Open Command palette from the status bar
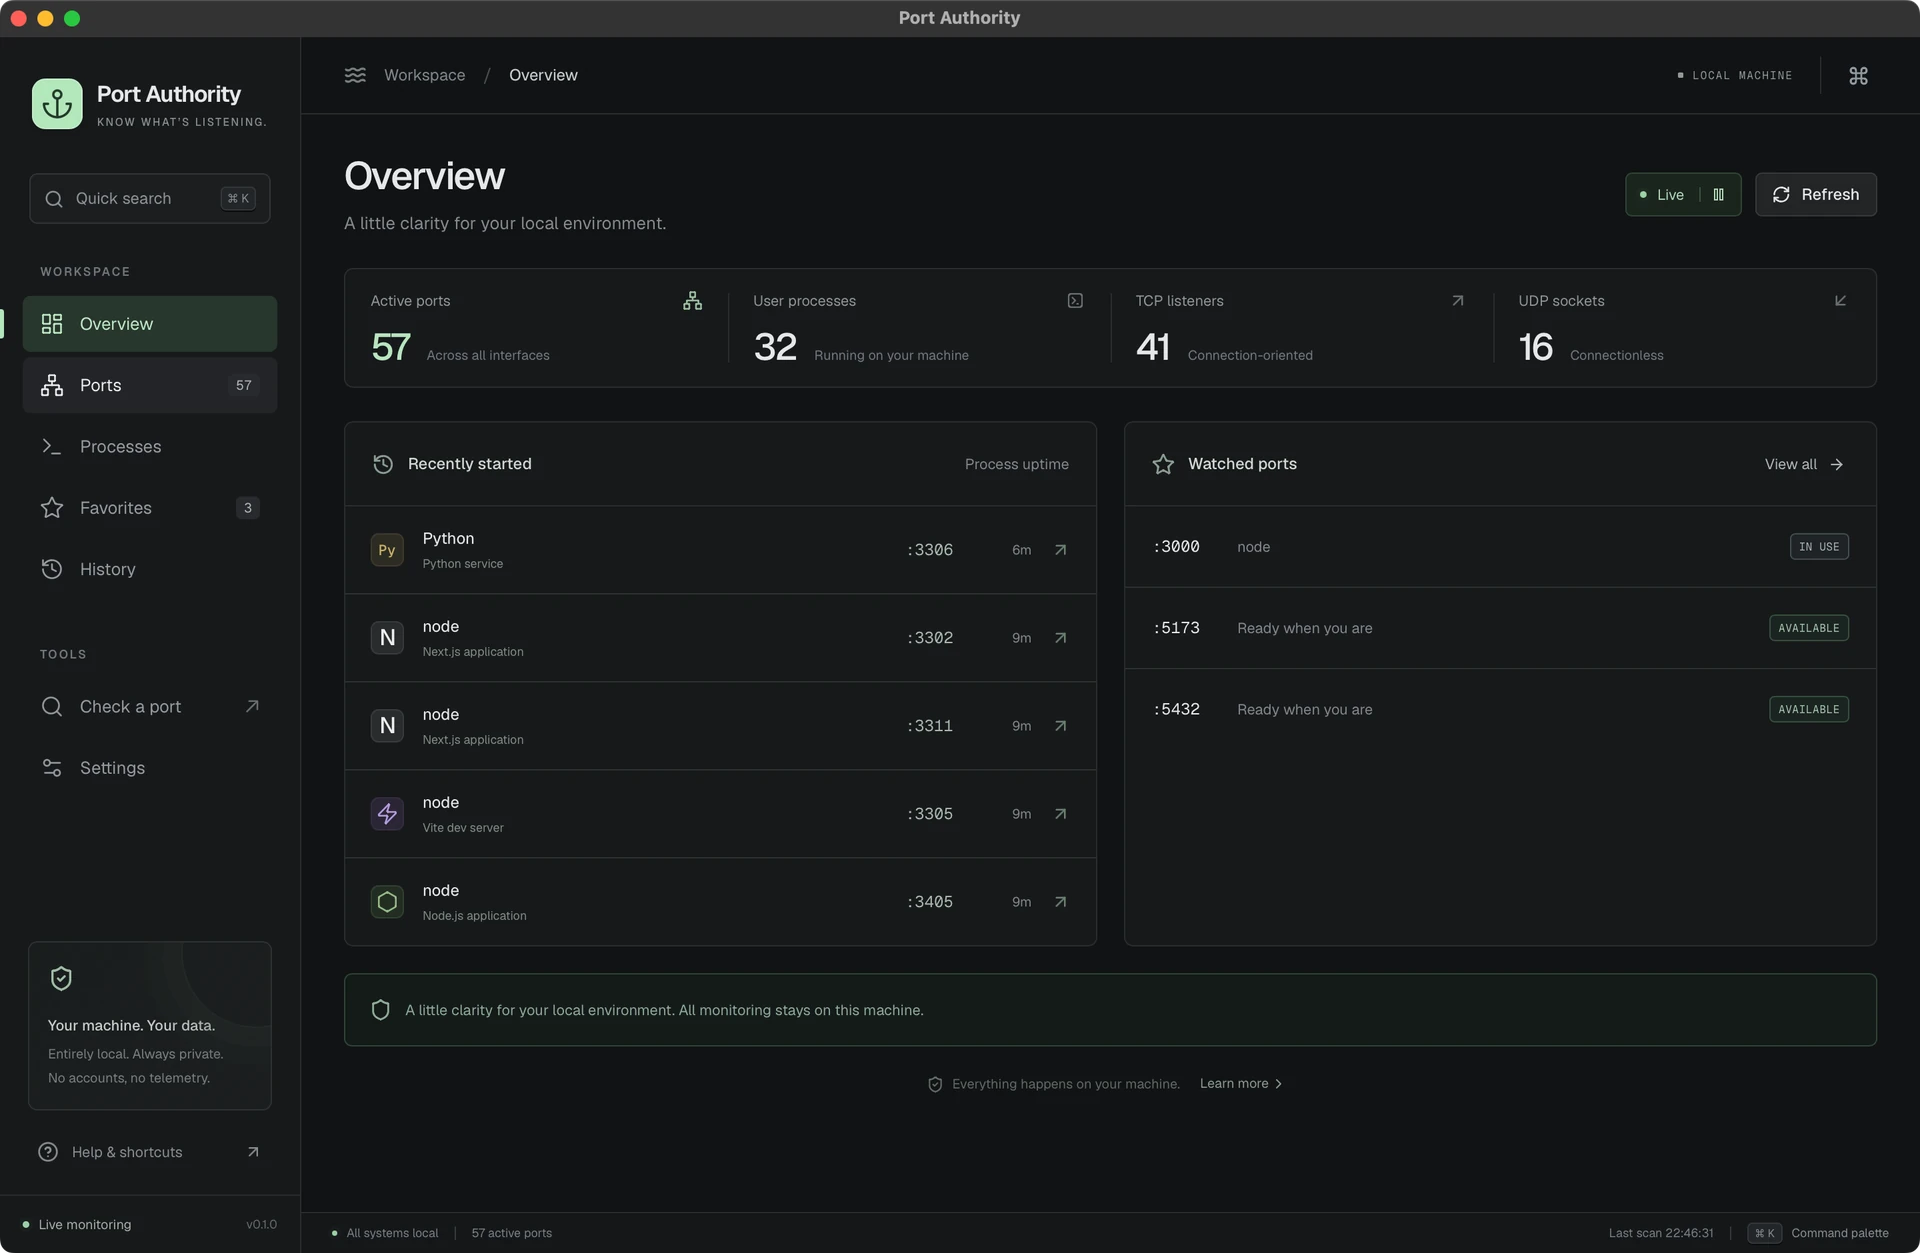Image resolution: width=1920 pixels, height=1253 pixels. pyautogui.click(x=1818, y=1233)
